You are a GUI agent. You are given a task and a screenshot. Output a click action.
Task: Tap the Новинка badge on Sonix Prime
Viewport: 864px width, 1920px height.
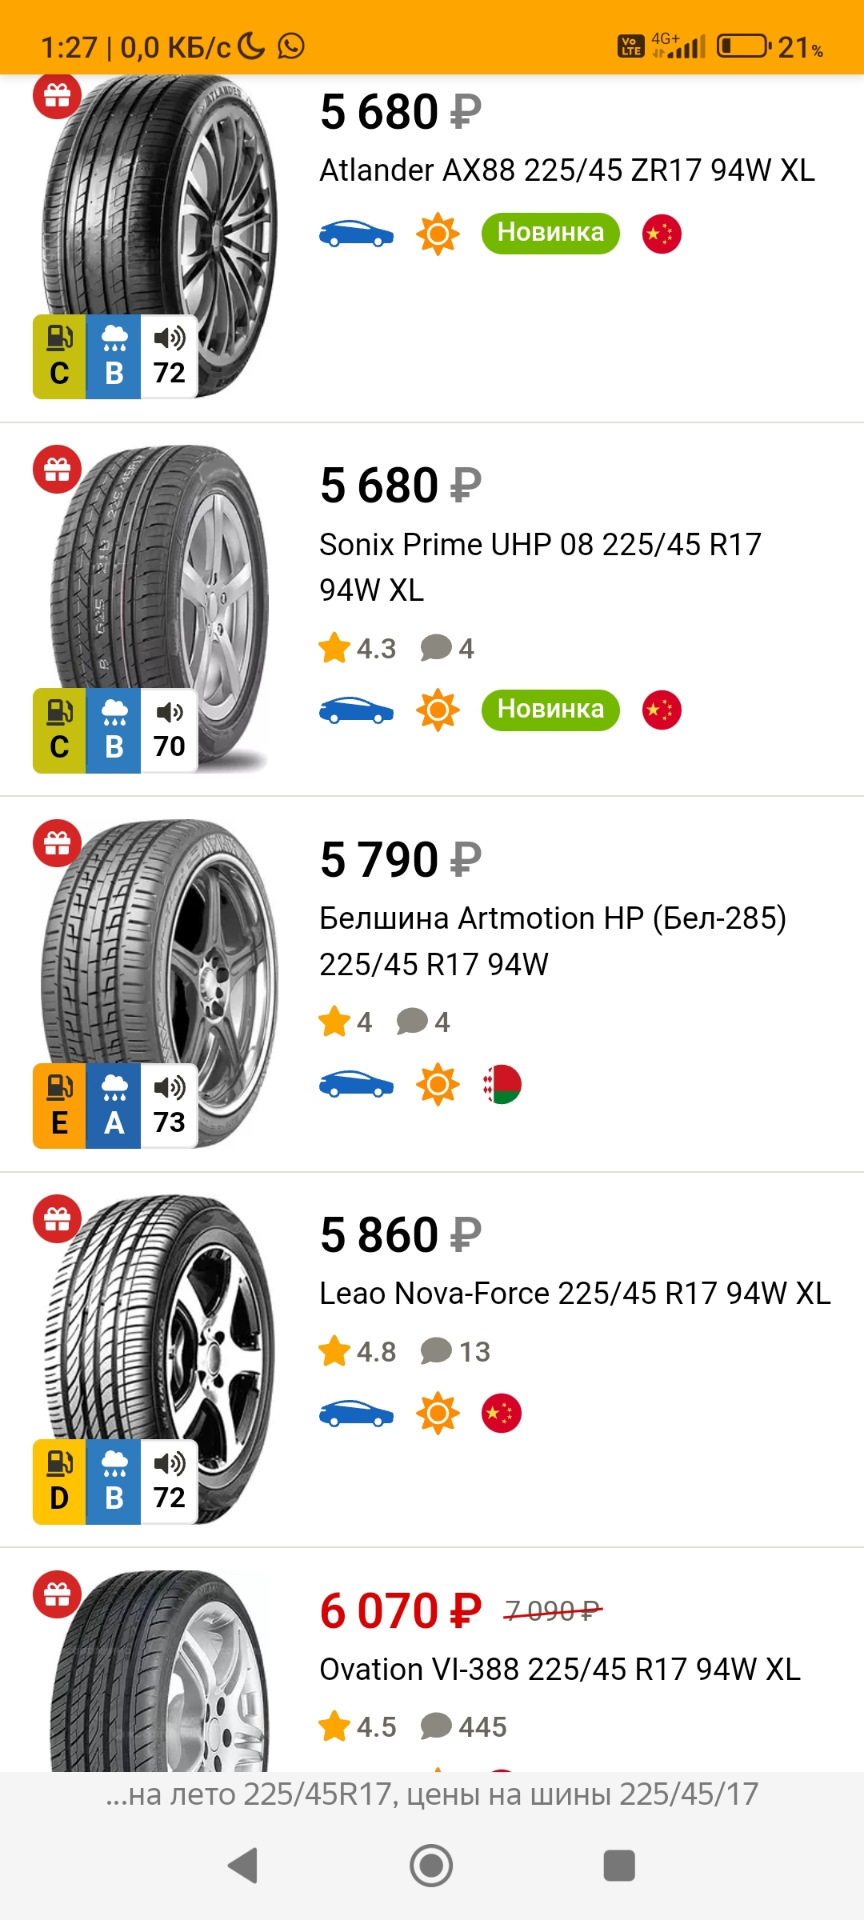pos(550,709)
